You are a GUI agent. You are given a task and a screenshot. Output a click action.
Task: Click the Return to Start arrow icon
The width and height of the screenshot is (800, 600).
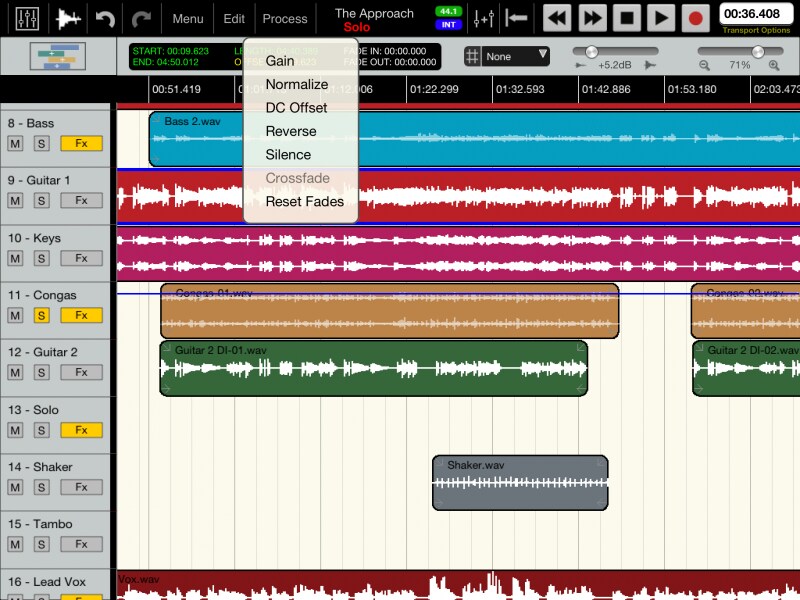click(x=517, y=18)
